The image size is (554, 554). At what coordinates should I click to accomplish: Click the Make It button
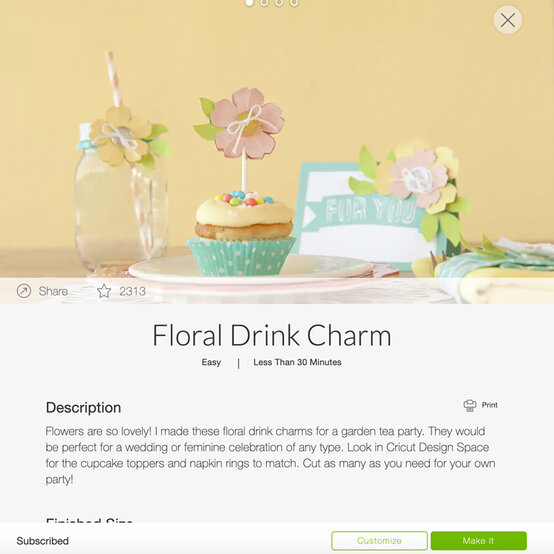[478, 541]
